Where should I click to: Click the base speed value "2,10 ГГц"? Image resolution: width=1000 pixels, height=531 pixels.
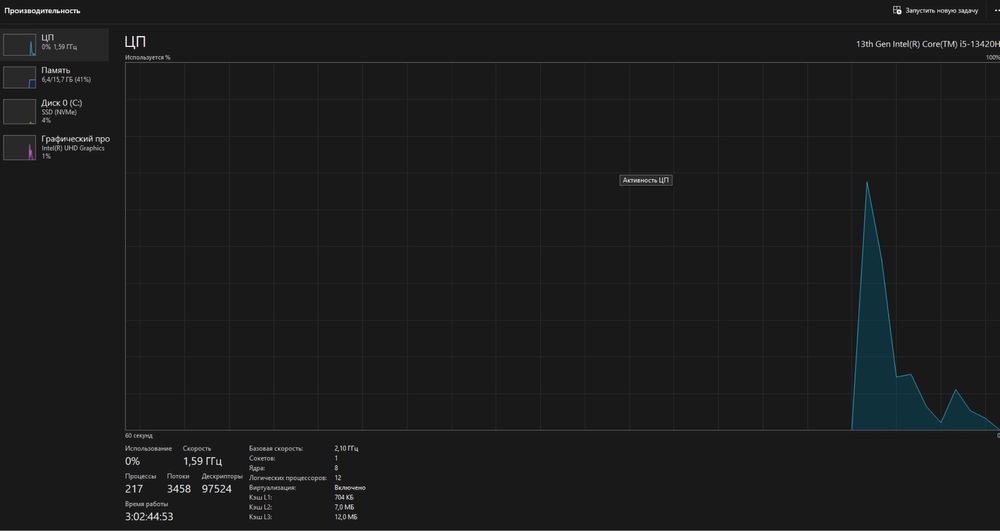click(346, 449)
